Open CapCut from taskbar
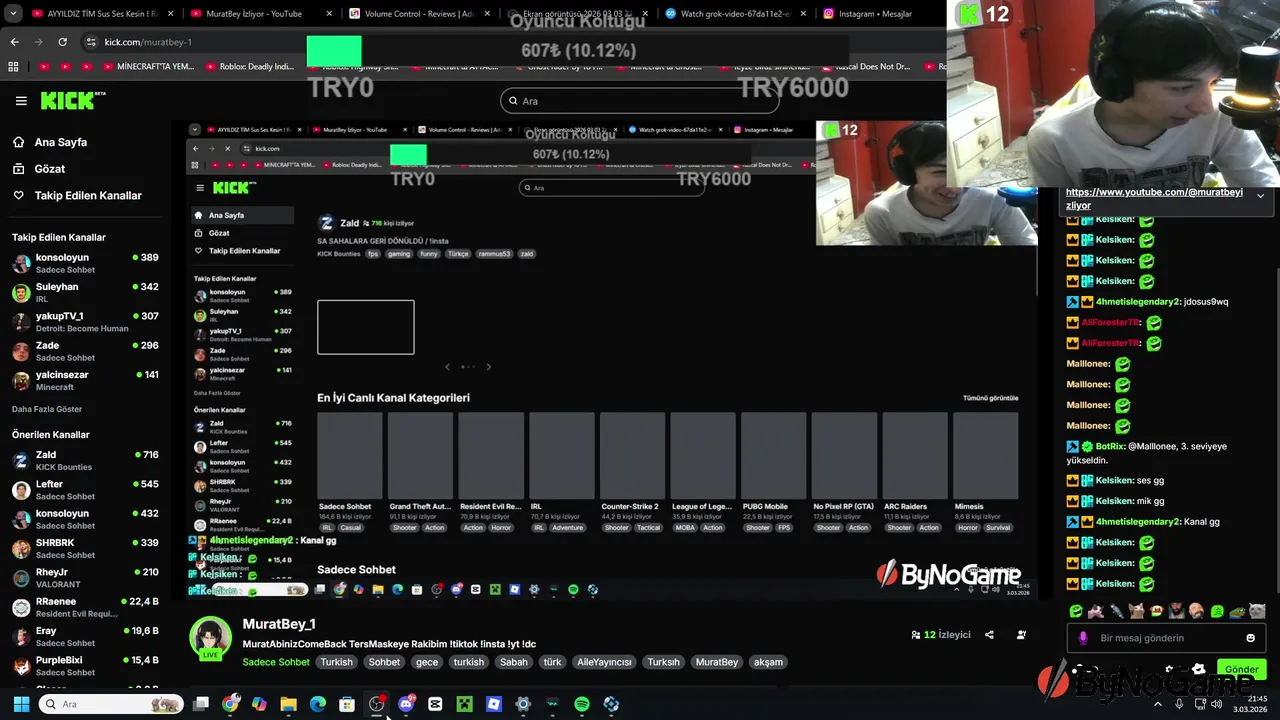1280x720 pixels. coord(435,704)
